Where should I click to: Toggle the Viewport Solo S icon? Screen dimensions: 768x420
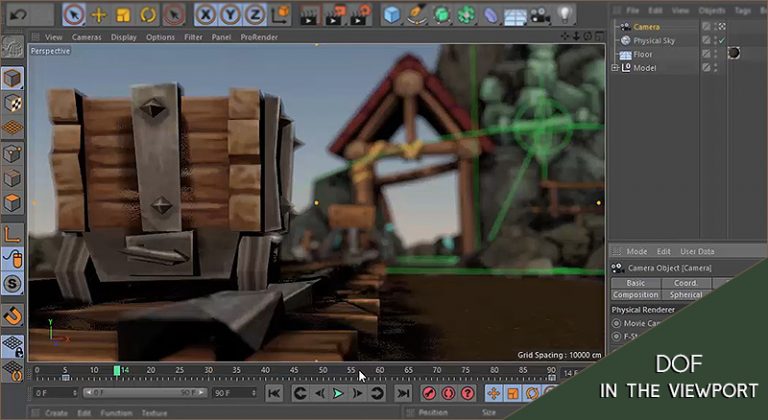[12, 283]
